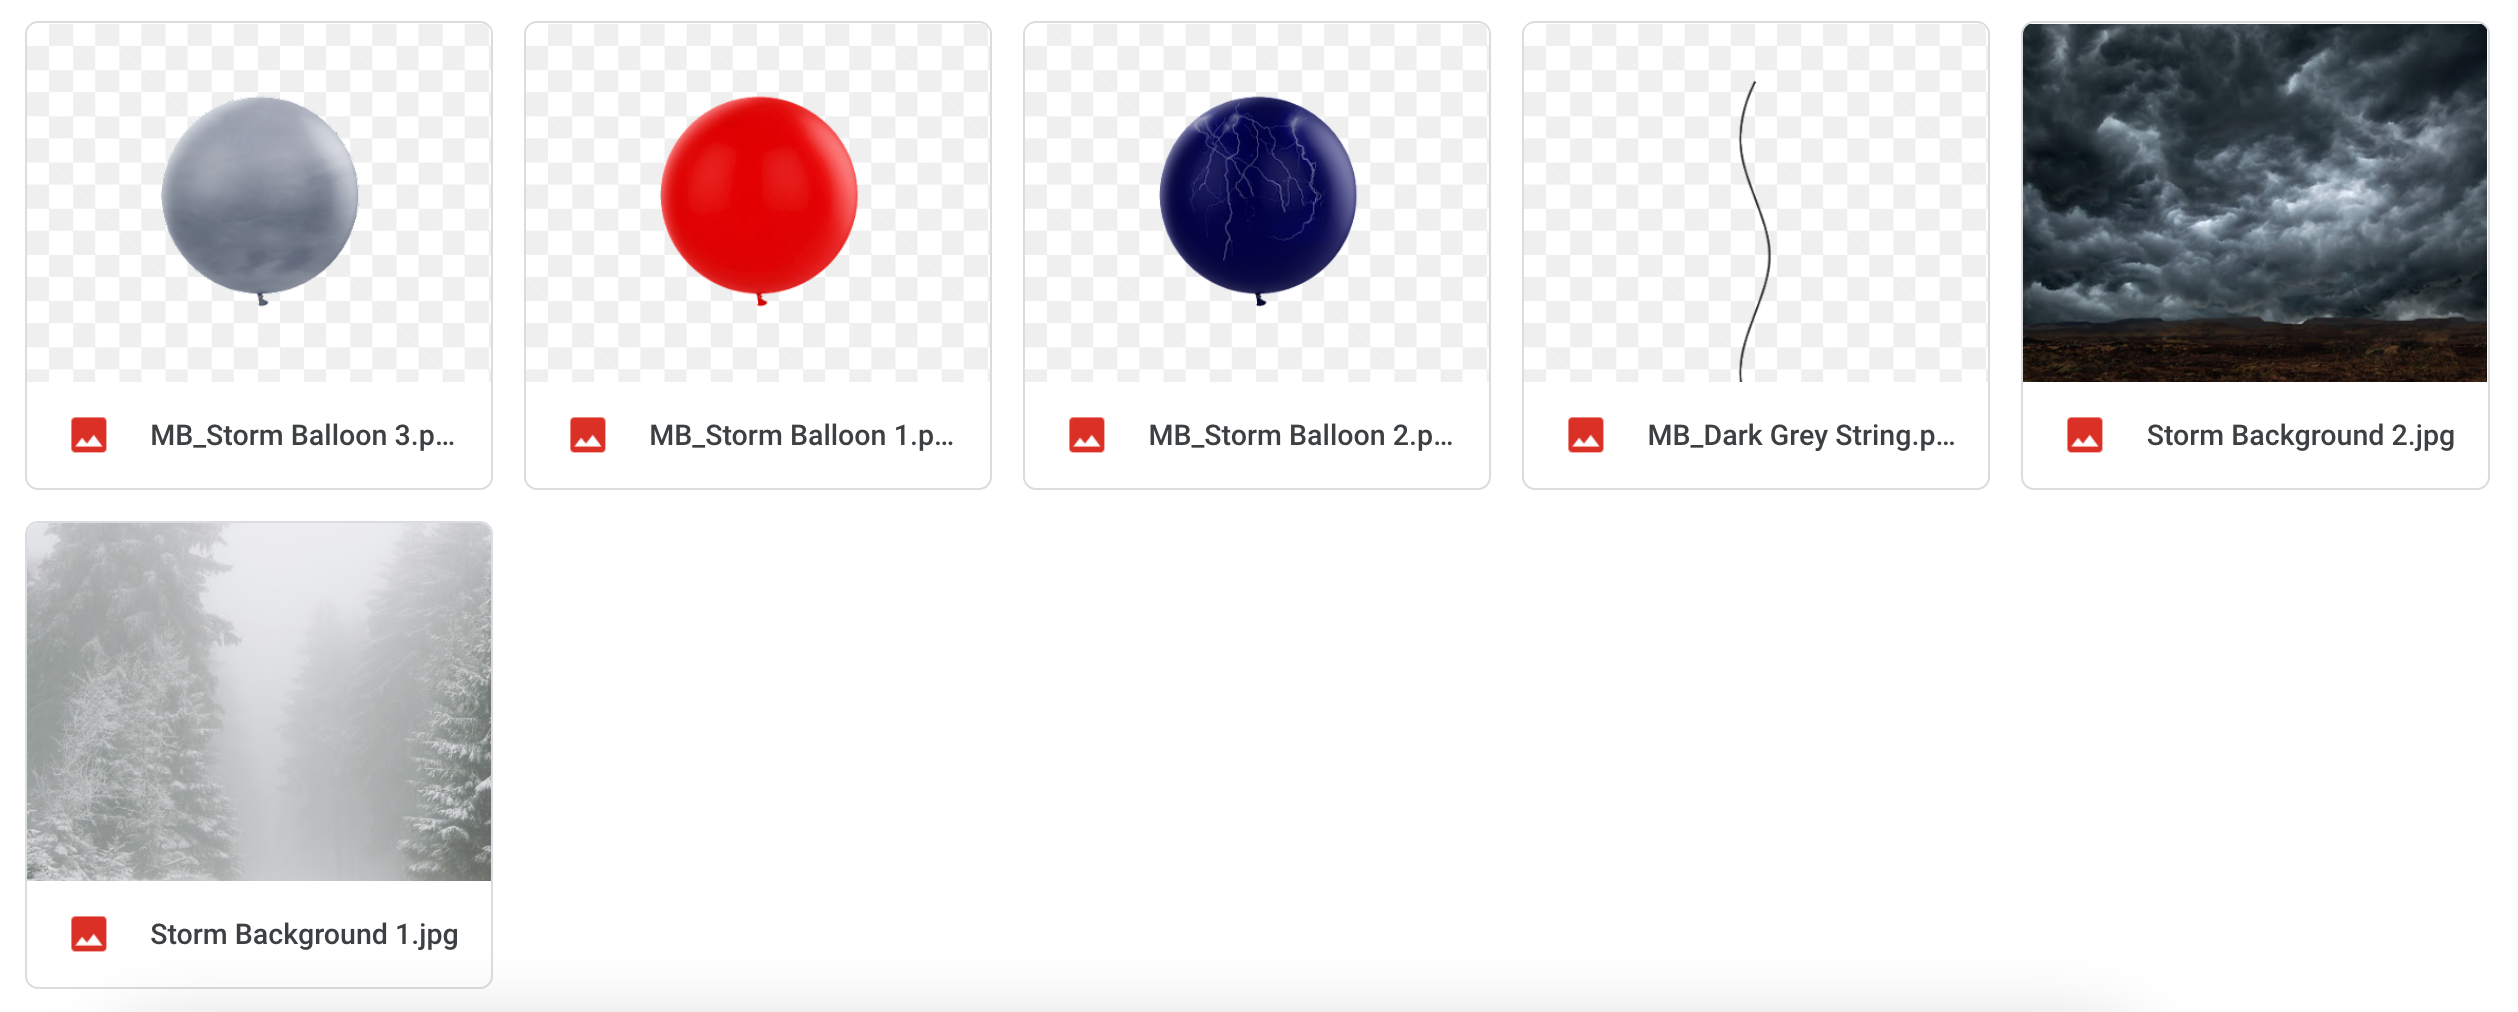The height and width of the screenshot is (1012, 2518).
Task: Select the grey cloud balloon thumbnail
Action: pyautogui.click(x=259, y=202)
